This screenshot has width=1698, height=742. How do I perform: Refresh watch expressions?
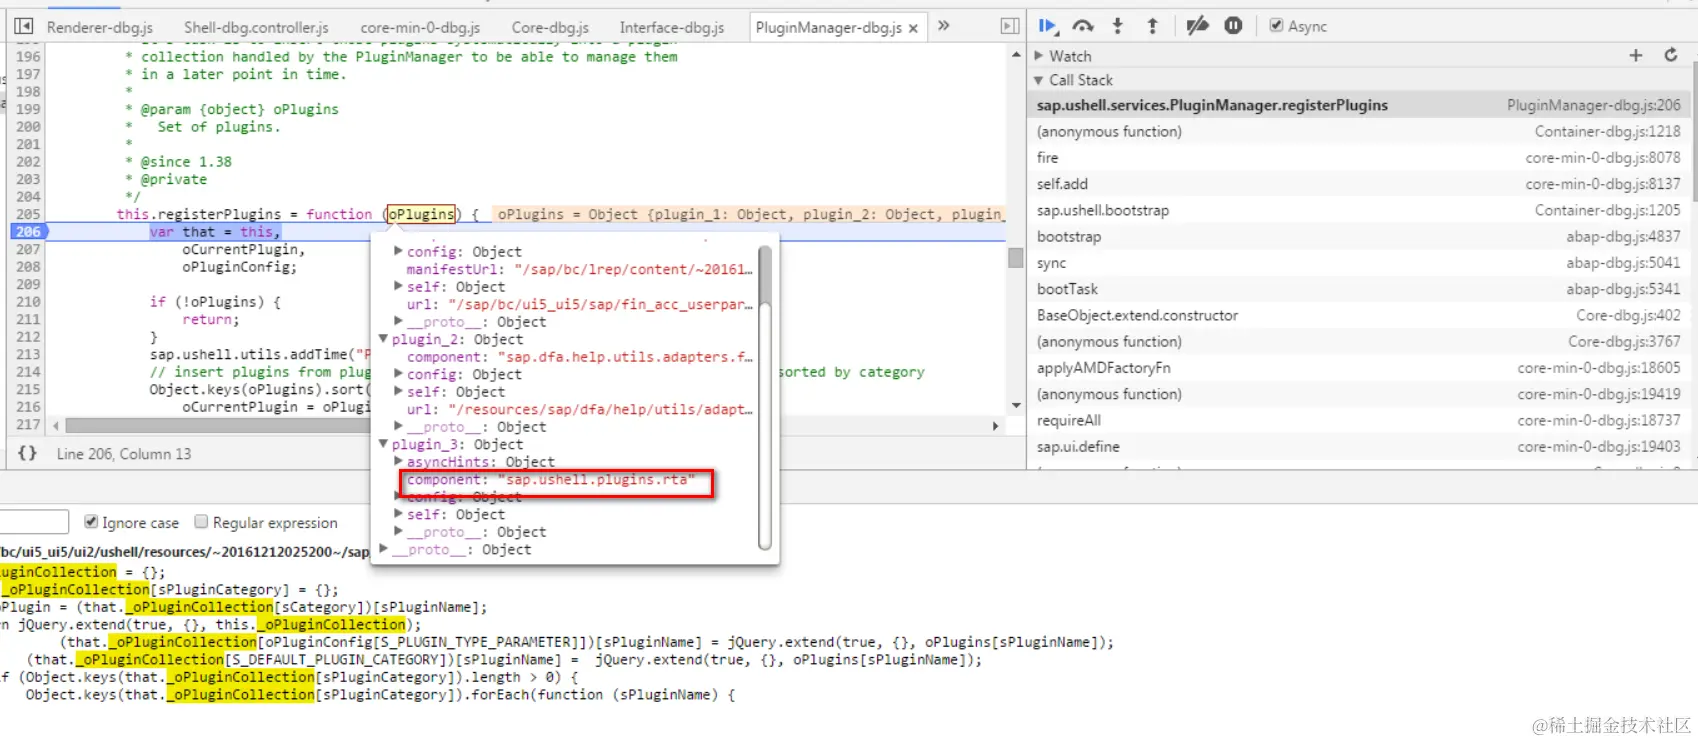tap(1671, 56)
